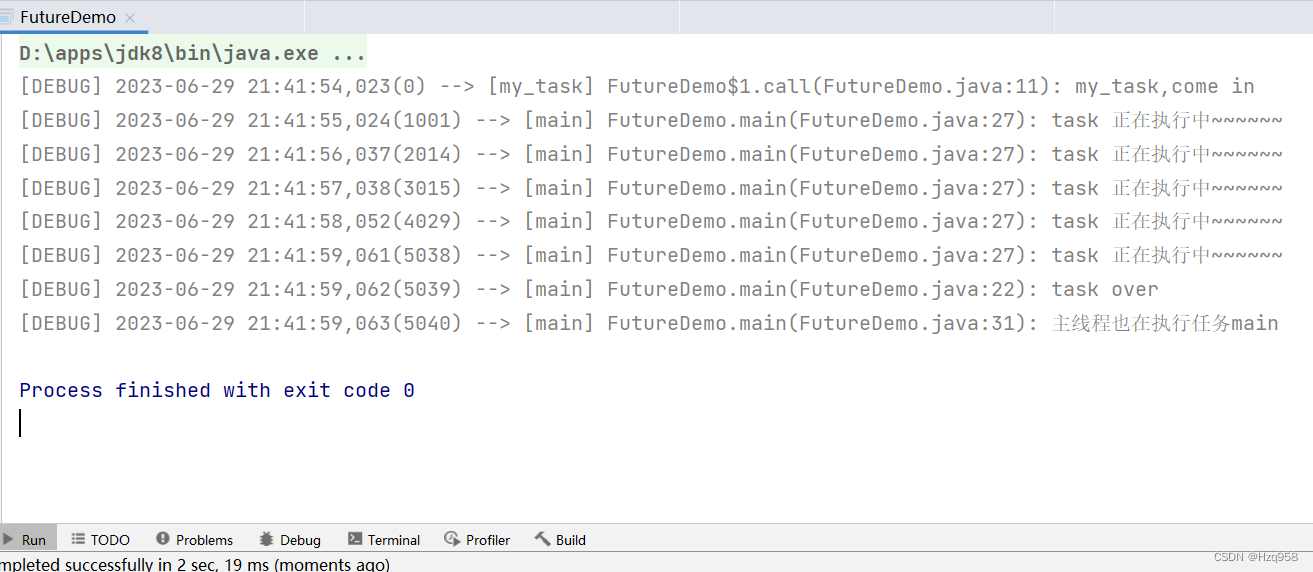Click the 'my_task,come in' log text
Image resolution: width=1313 pixels, height=572 pixels.
[x=1164, y=87]
